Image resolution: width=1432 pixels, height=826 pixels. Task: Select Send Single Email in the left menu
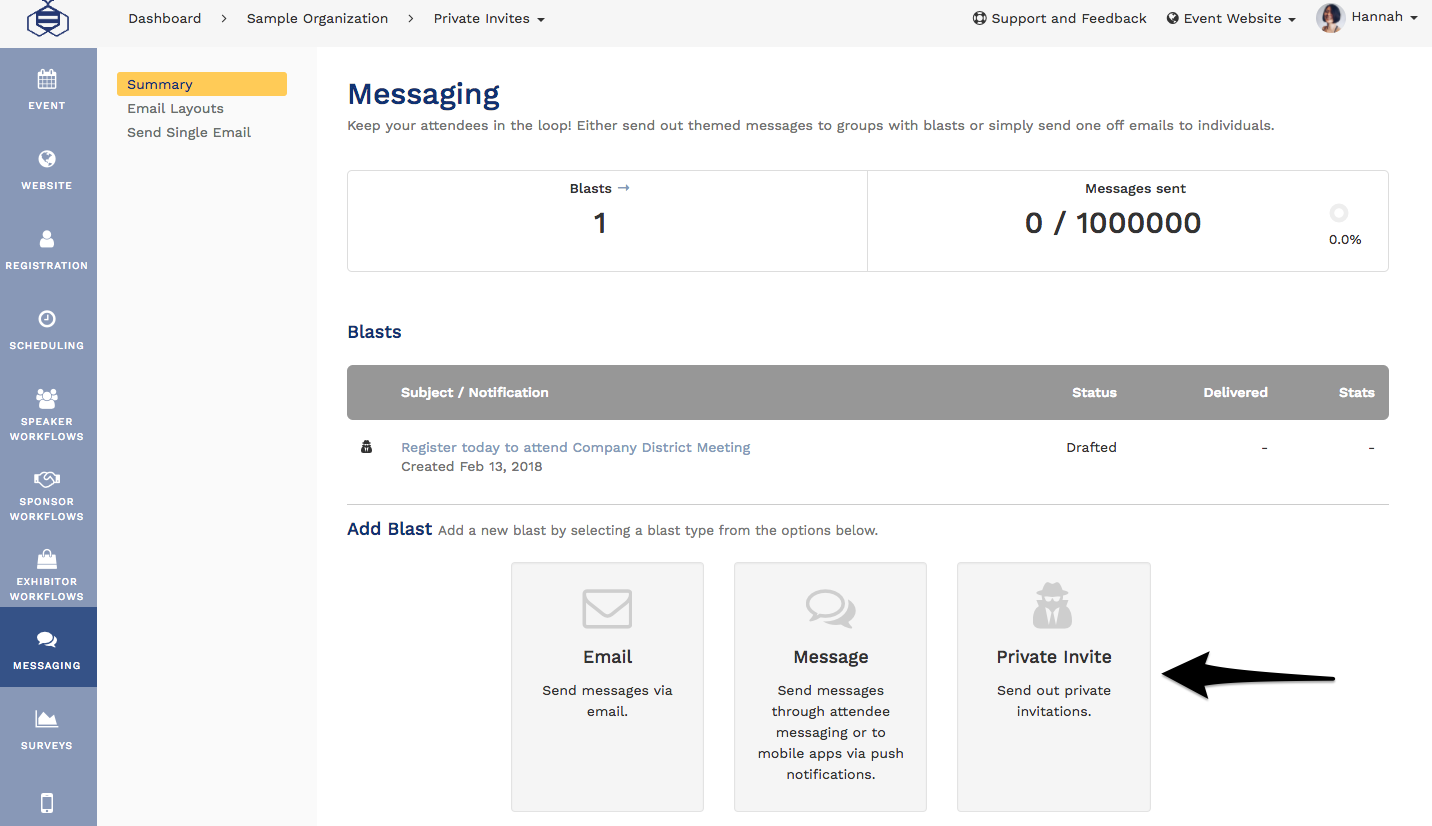click(189, 132)
